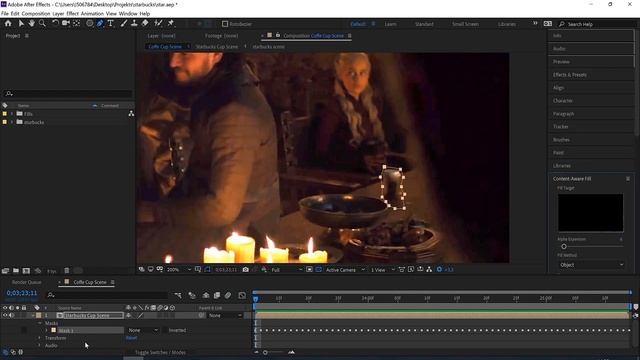Select the Roto Brush tool
The image size is (640, 360).
click(158, 24)
